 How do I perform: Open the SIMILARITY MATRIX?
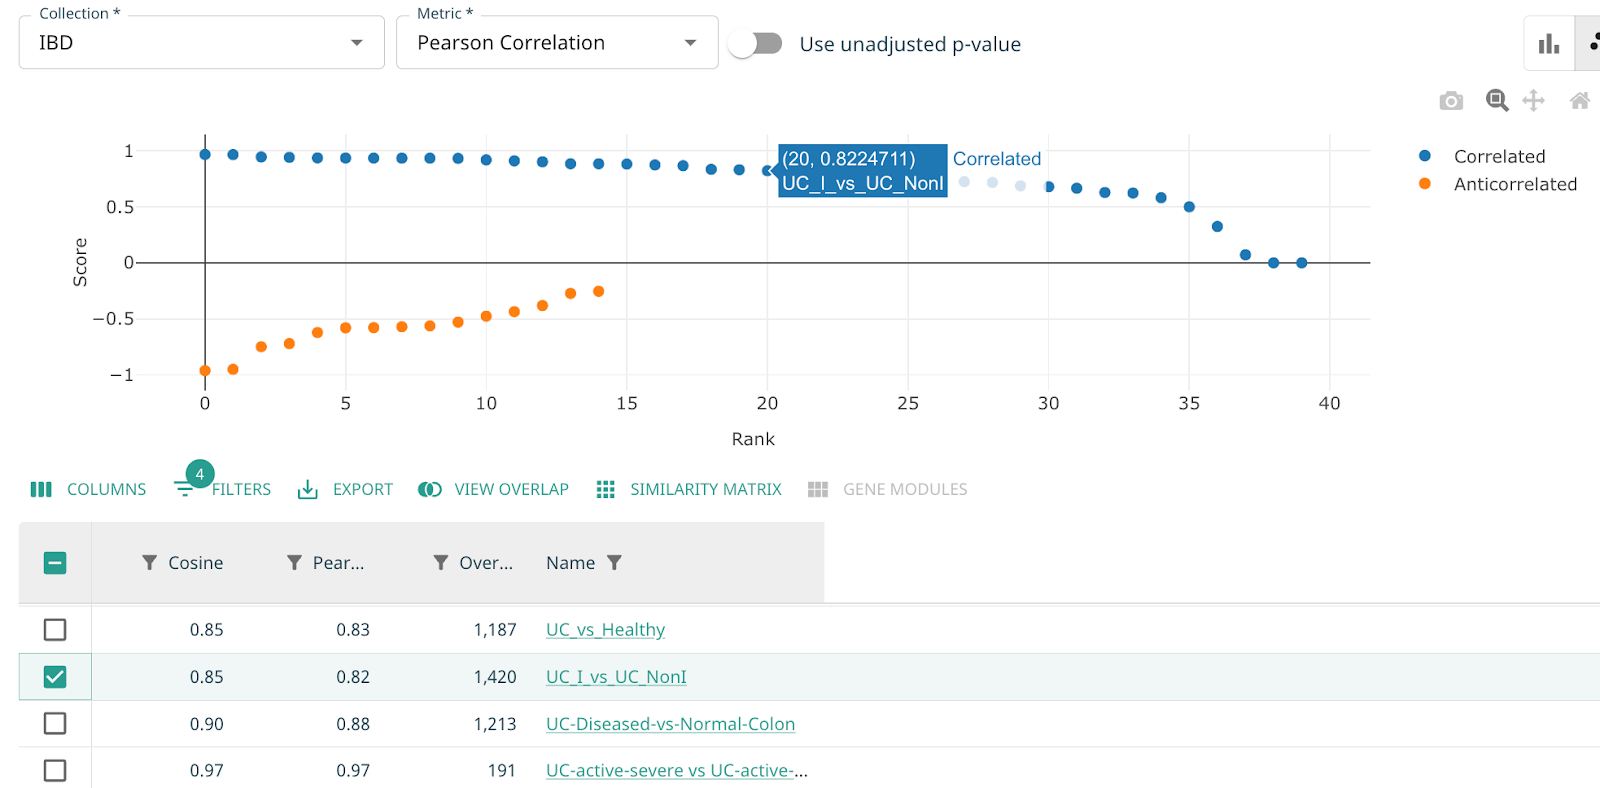click(x=689, y=489)
